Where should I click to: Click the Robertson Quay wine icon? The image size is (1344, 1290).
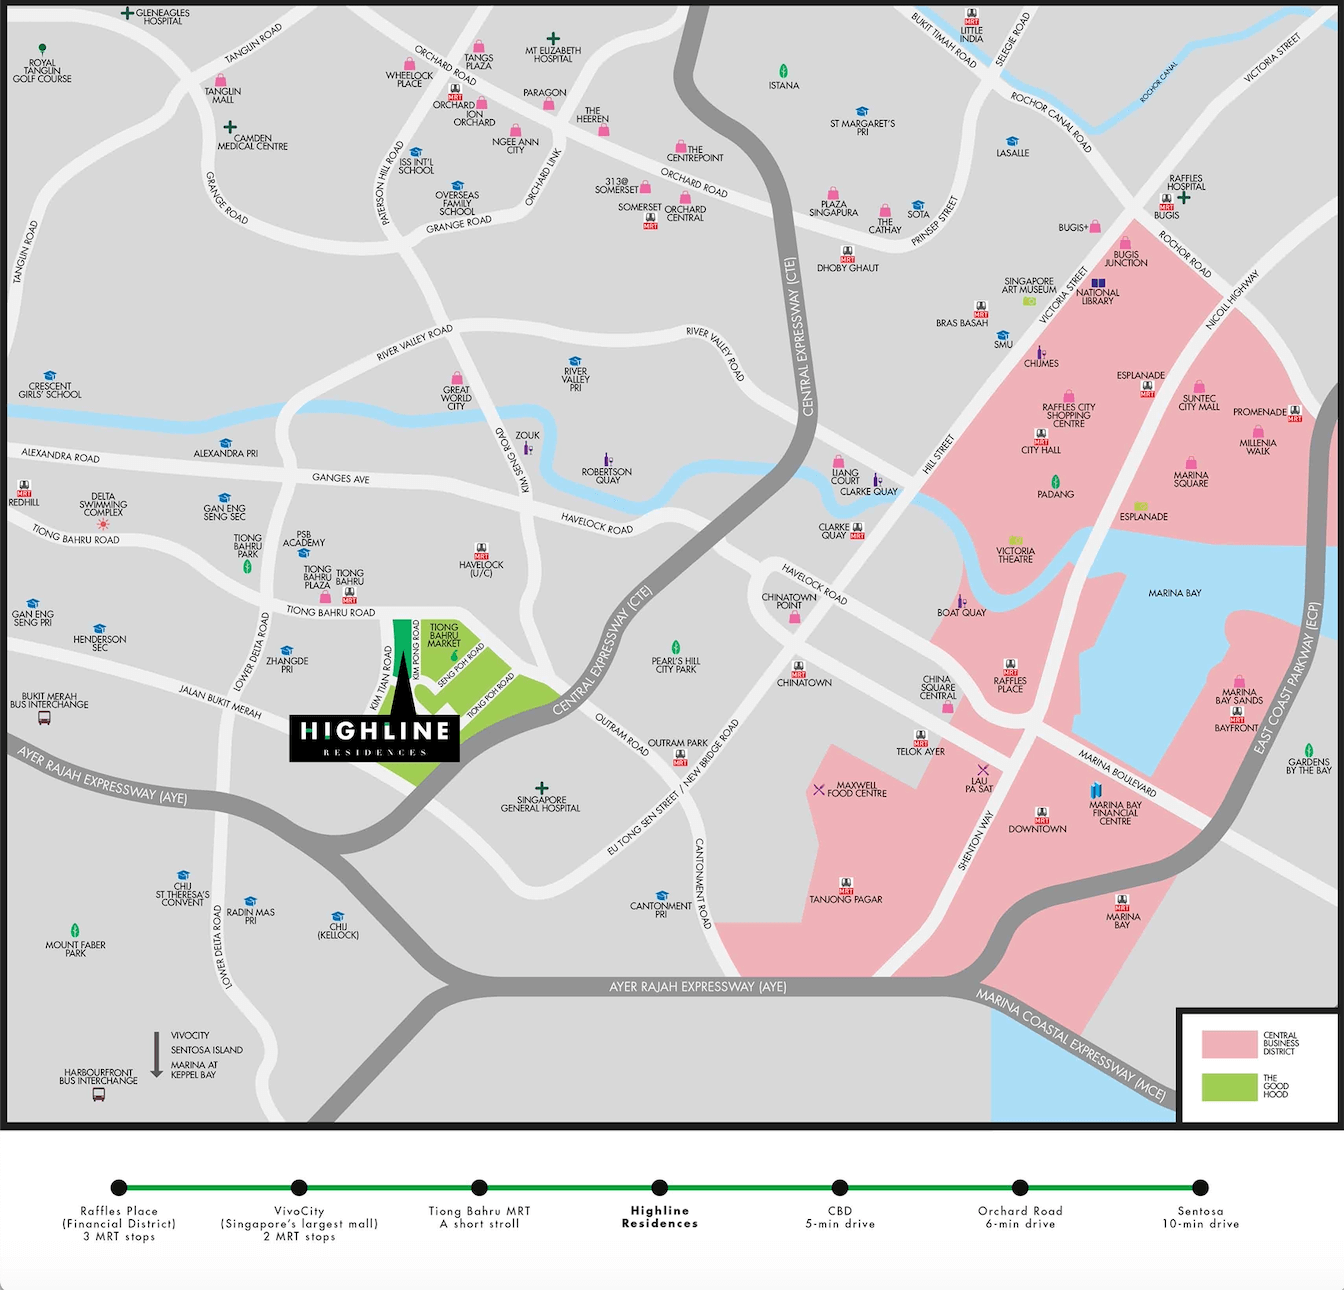[x=606, y=460]
